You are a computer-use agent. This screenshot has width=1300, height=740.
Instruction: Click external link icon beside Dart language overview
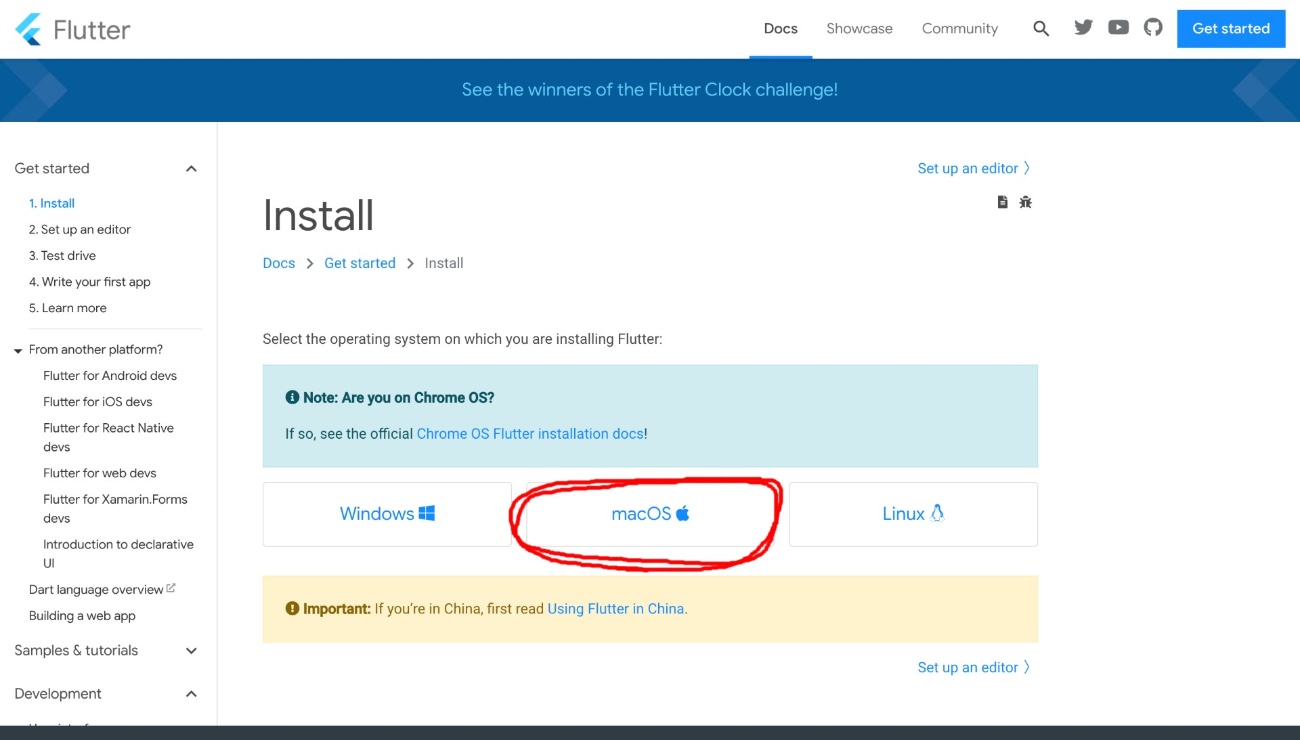[x=171, y=588]
